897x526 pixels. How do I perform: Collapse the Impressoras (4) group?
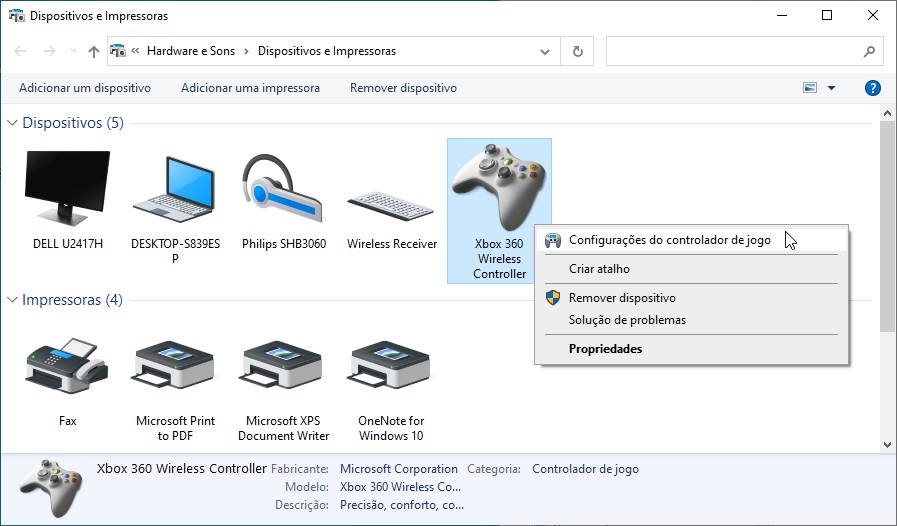(12, 300)
